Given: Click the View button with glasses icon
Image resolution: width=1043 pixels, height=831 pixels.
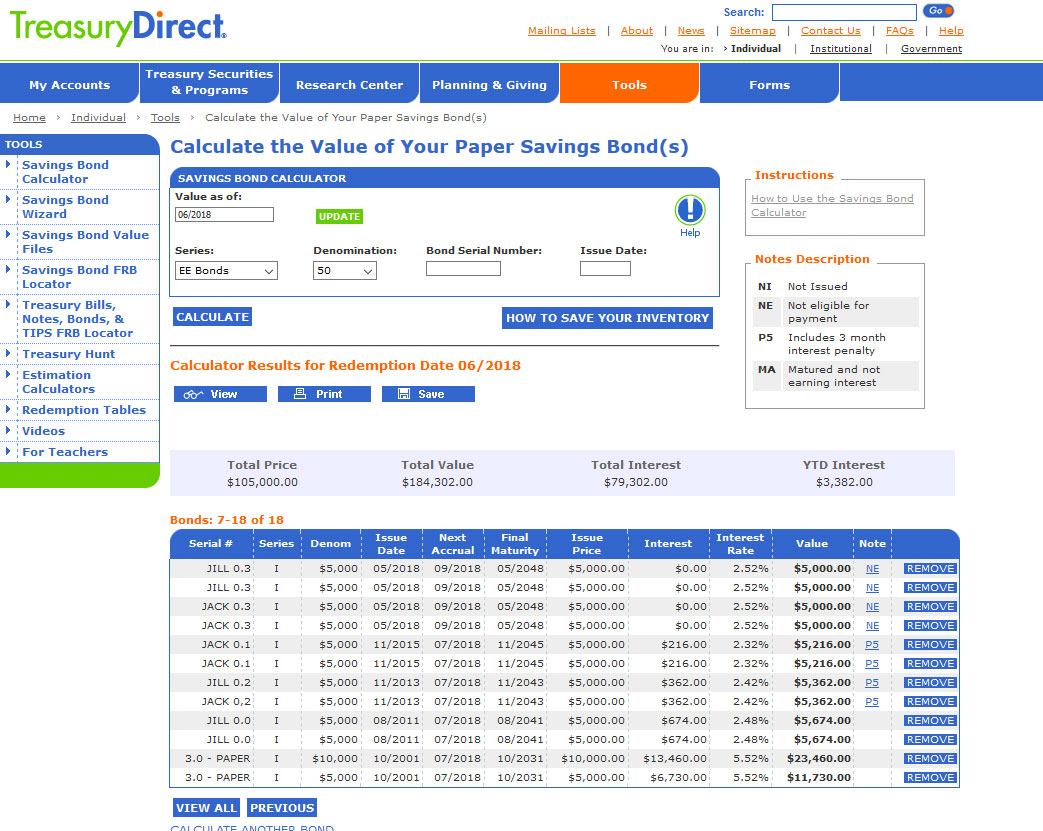Looking at the screenshot, I should click(220, 394).
